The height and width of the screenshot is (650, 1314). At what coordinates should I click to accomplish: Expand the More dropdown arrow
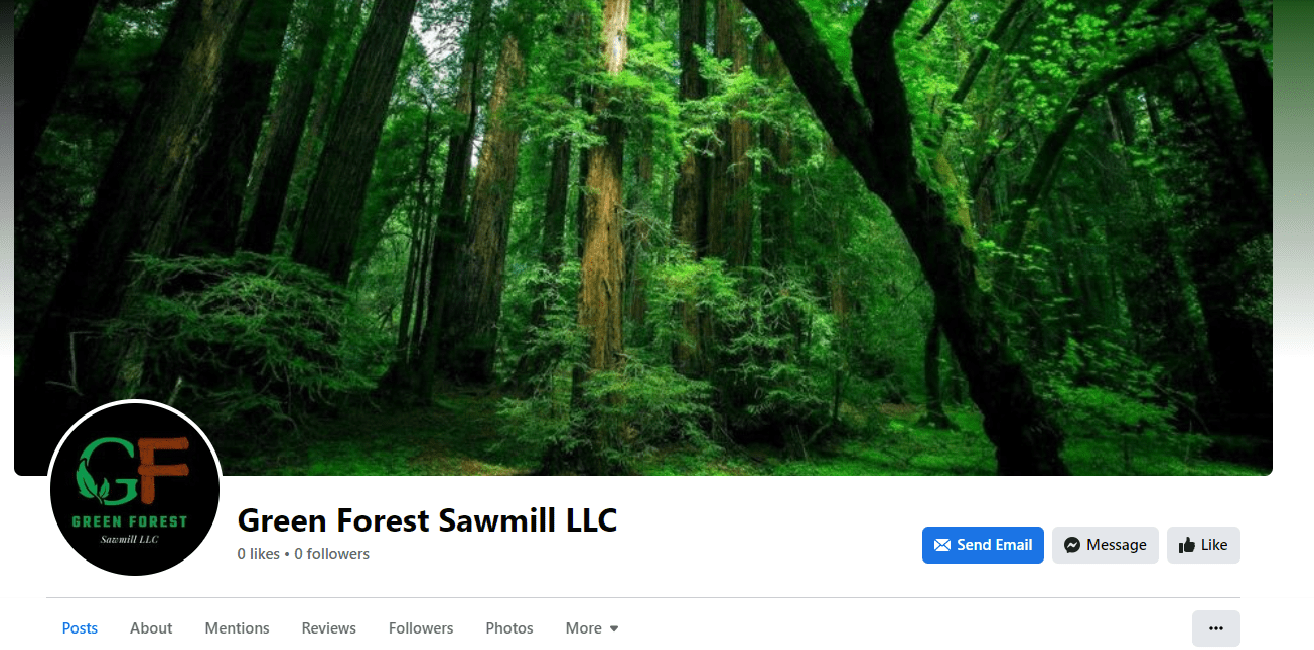pos(614,628)
